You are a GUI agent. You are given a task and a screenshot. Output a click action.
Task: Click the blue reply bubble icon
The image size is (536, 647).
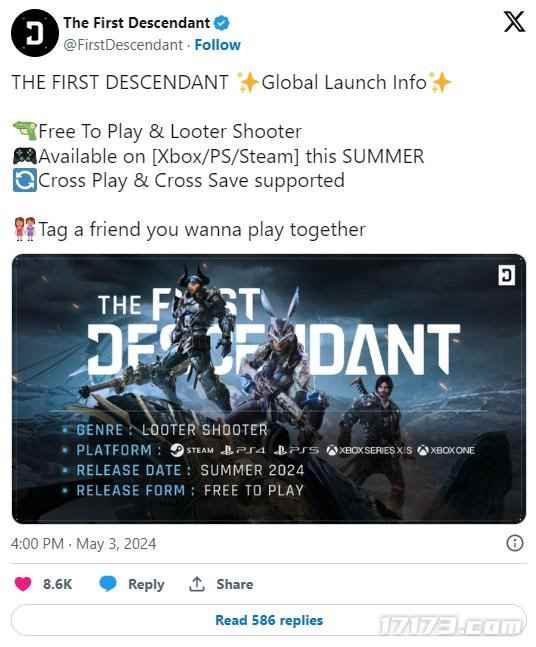coord(108,584)
